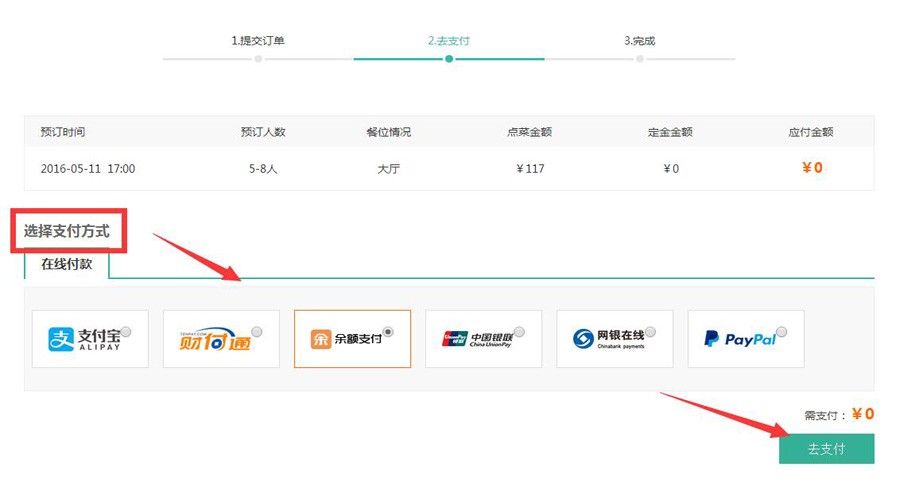Open the 在线付款 tab
The width and height of the screenshot is (900, 500).
67,264
